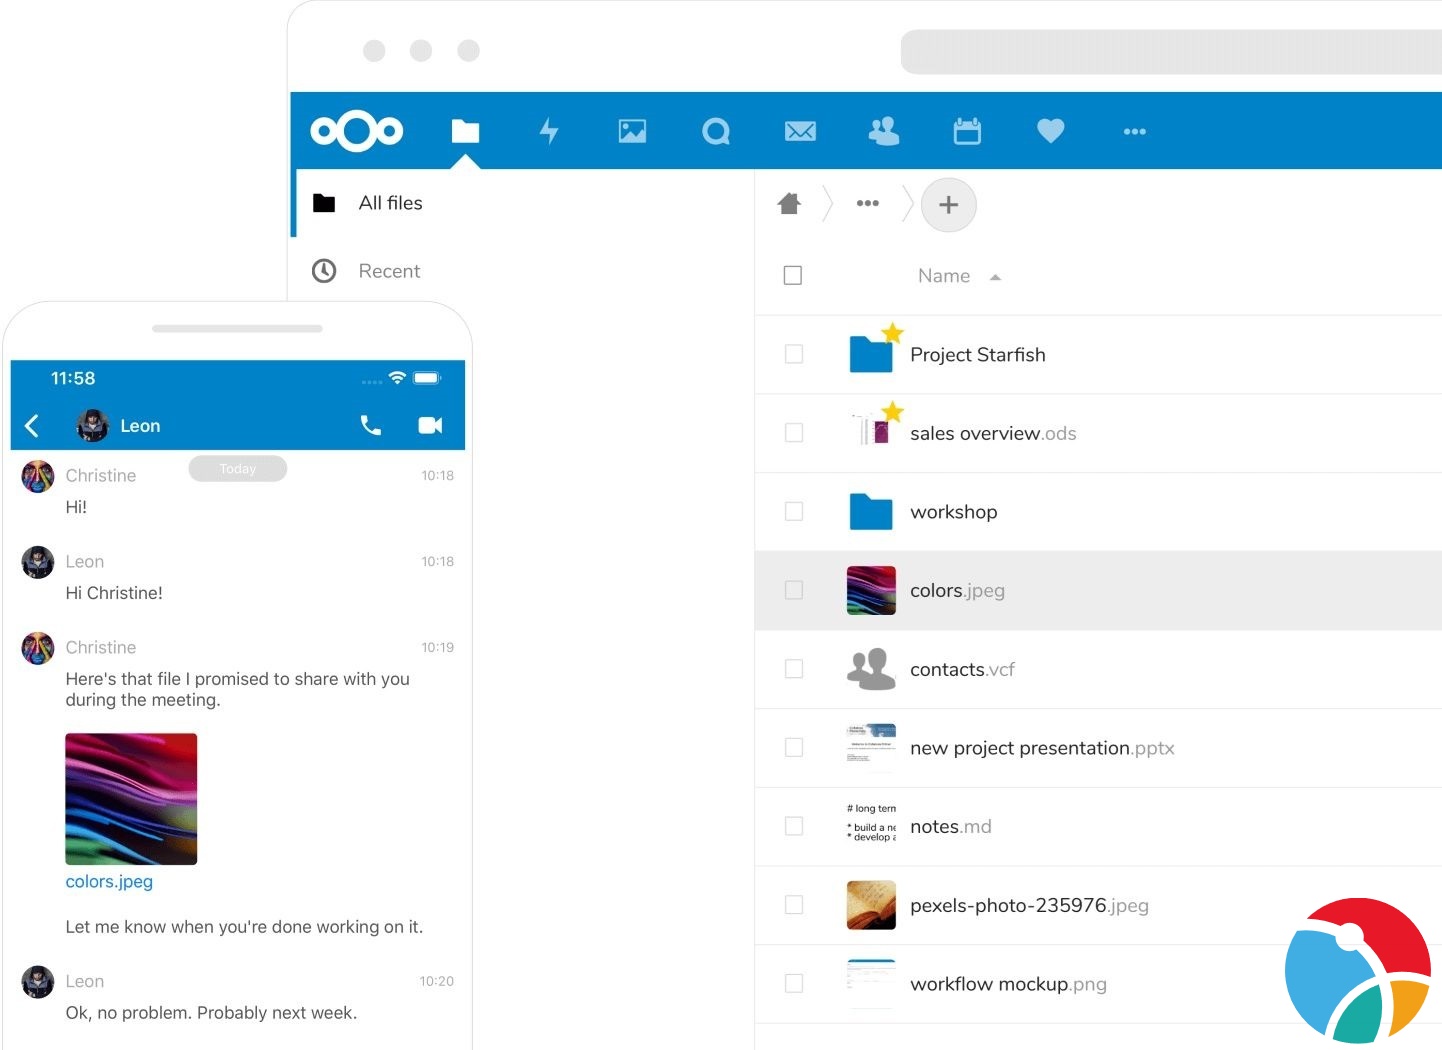Expand the breadcrumb three-dots path menu
Image resolution: width=1442 pixels, height=1050 pixels.
coord(867,203)
